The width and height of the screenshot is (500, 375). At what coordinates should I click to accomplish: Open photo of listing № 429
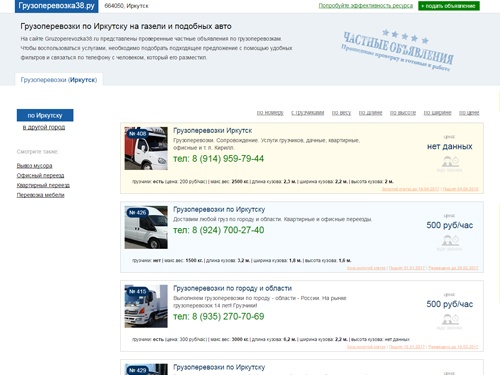(x=146, y=369)
